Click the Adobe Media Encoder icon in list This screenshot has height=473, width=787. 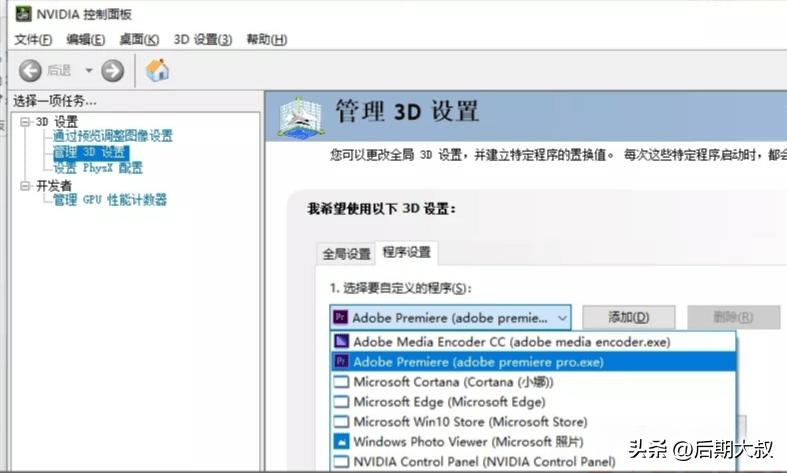(x=341, y=342)
